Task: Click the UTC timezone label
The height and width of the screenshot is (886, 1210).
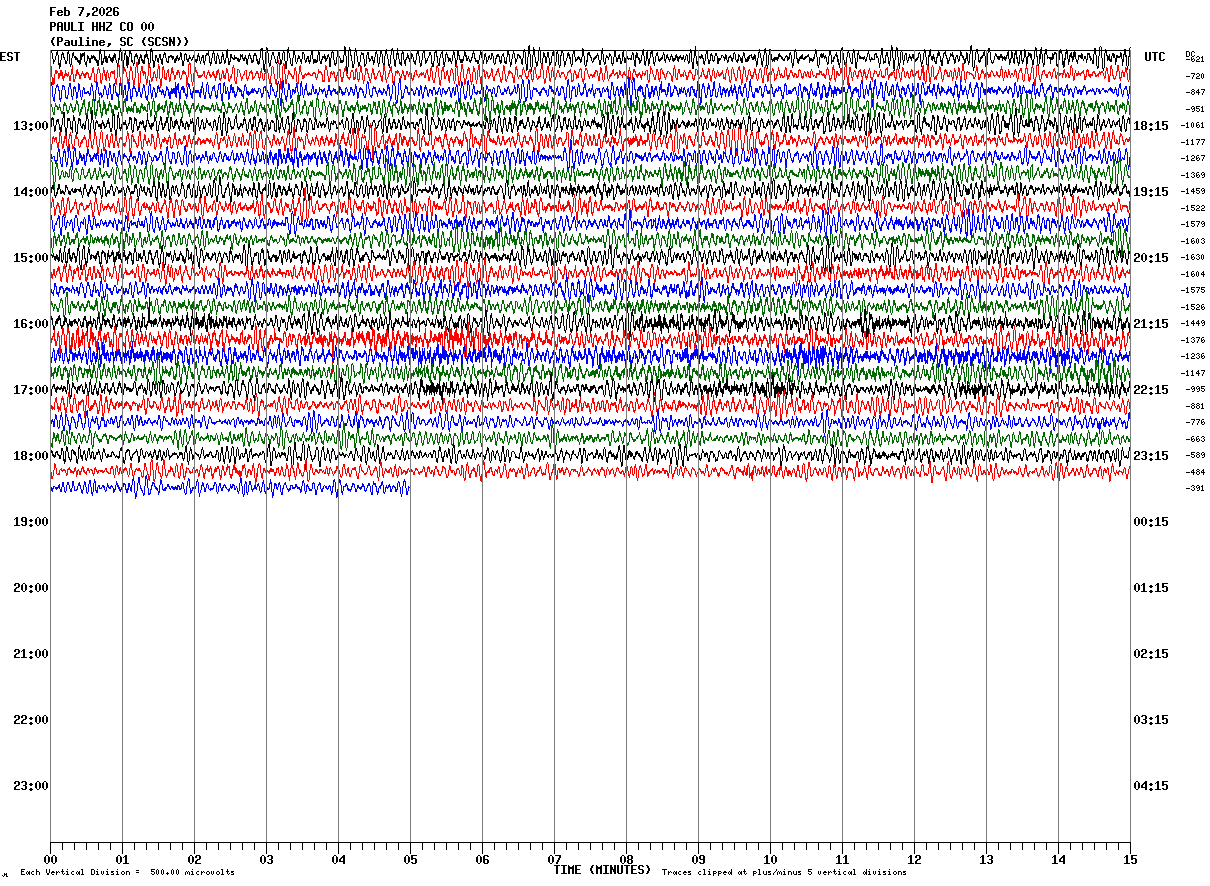Action: click(1155, 57)
